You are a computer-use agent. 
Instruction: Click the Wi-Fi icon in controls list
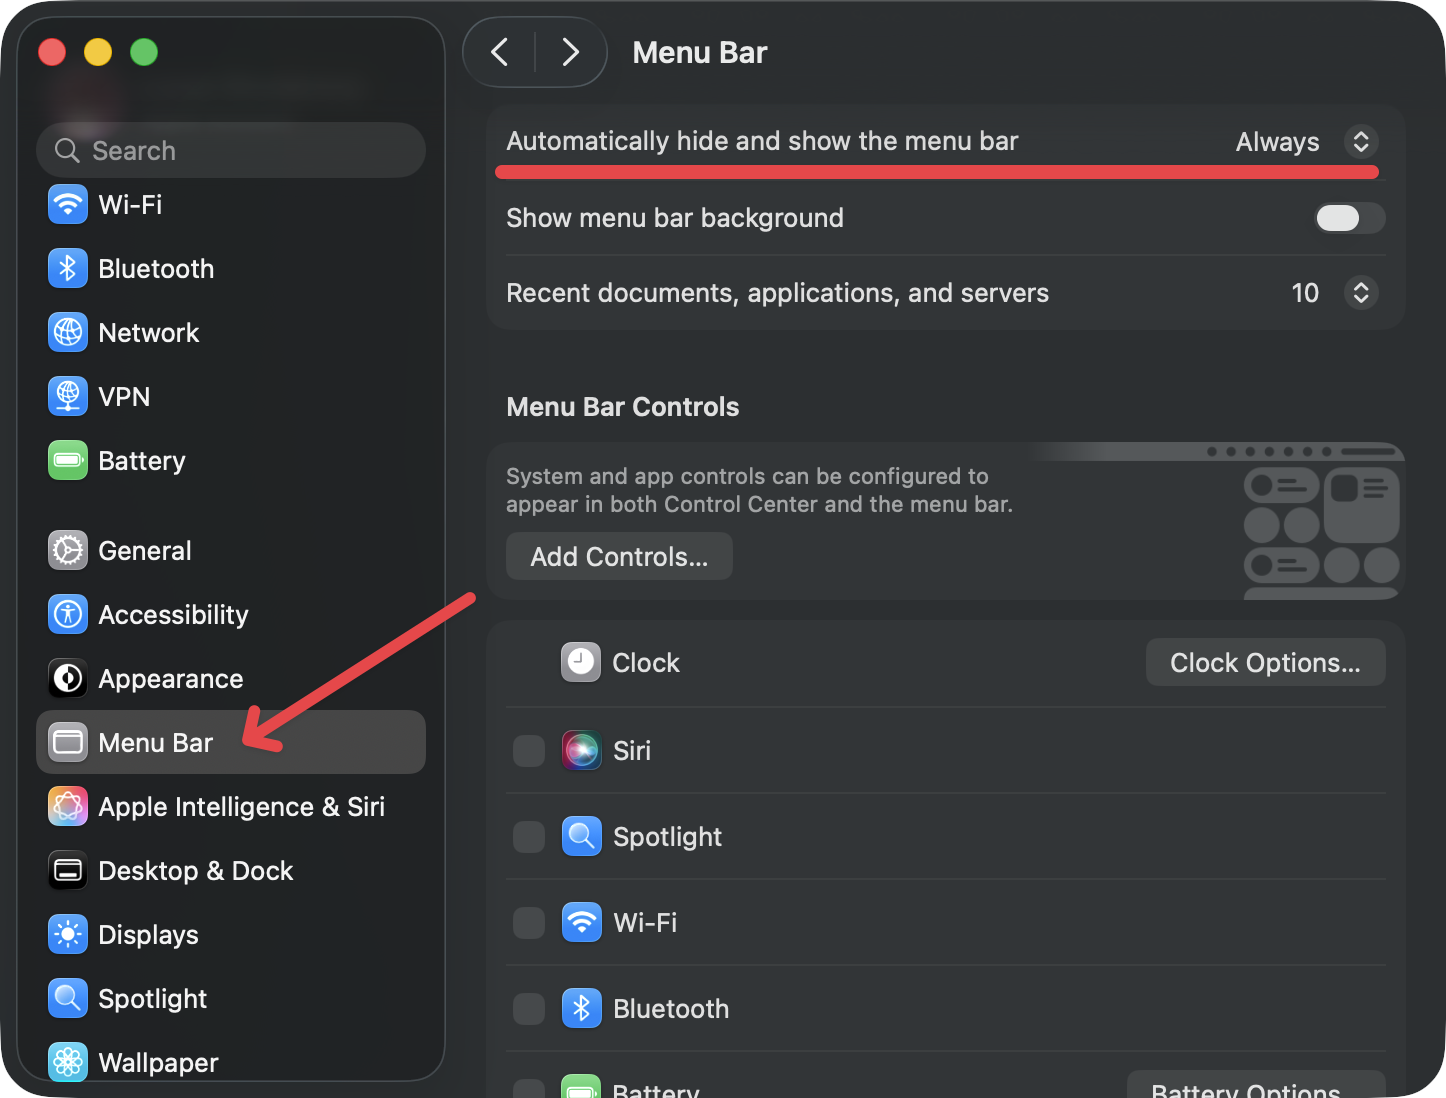coord(581,922)
